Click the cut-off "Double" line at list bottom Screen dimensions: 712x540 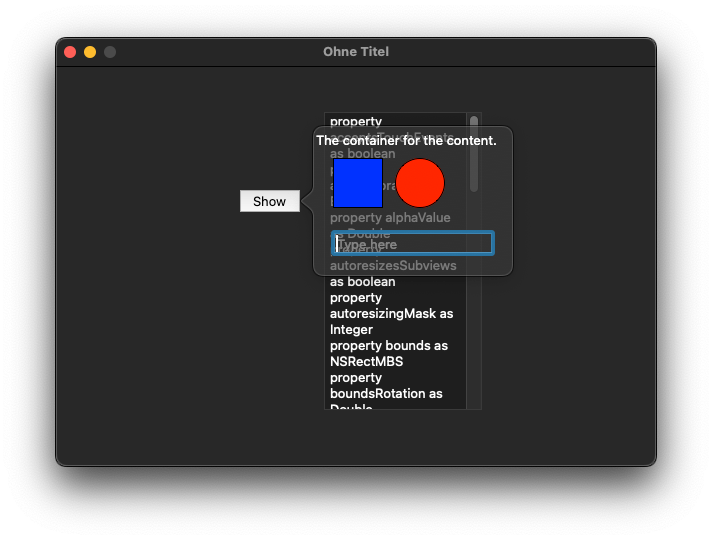click(351, 406)
